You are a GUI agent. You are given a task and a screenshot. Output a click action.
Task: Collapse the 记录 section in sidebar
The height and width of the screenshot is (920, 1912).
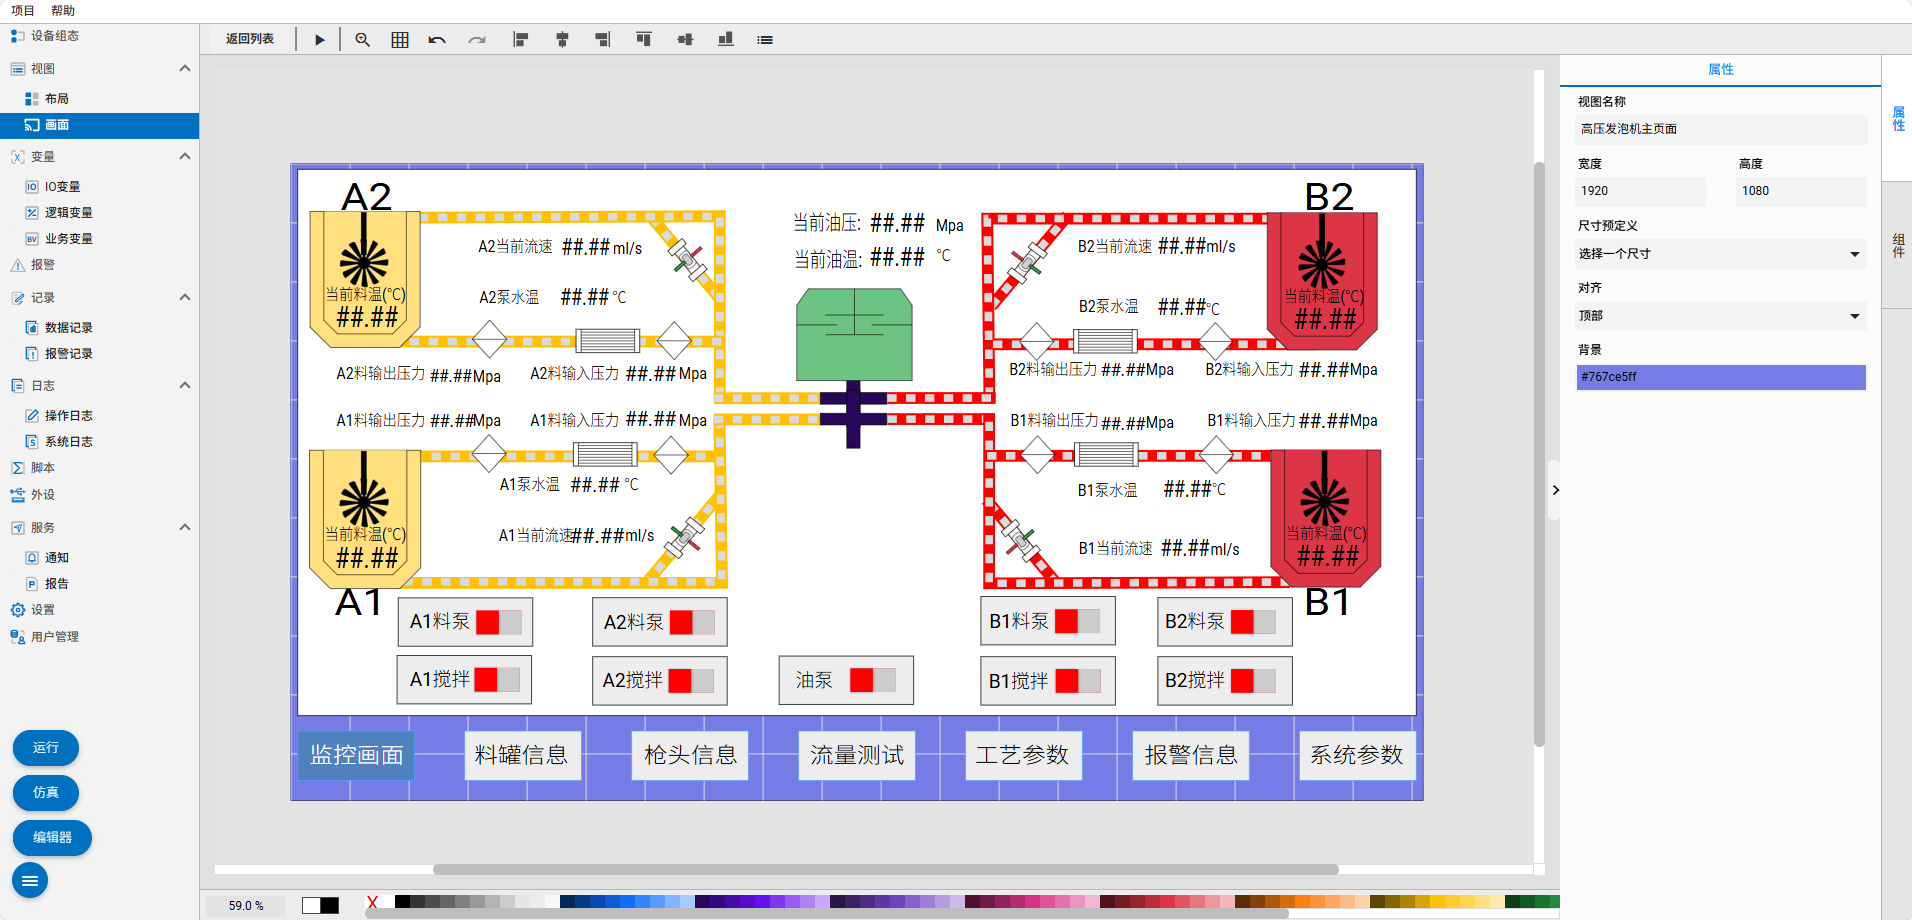(x=185, y=298)
